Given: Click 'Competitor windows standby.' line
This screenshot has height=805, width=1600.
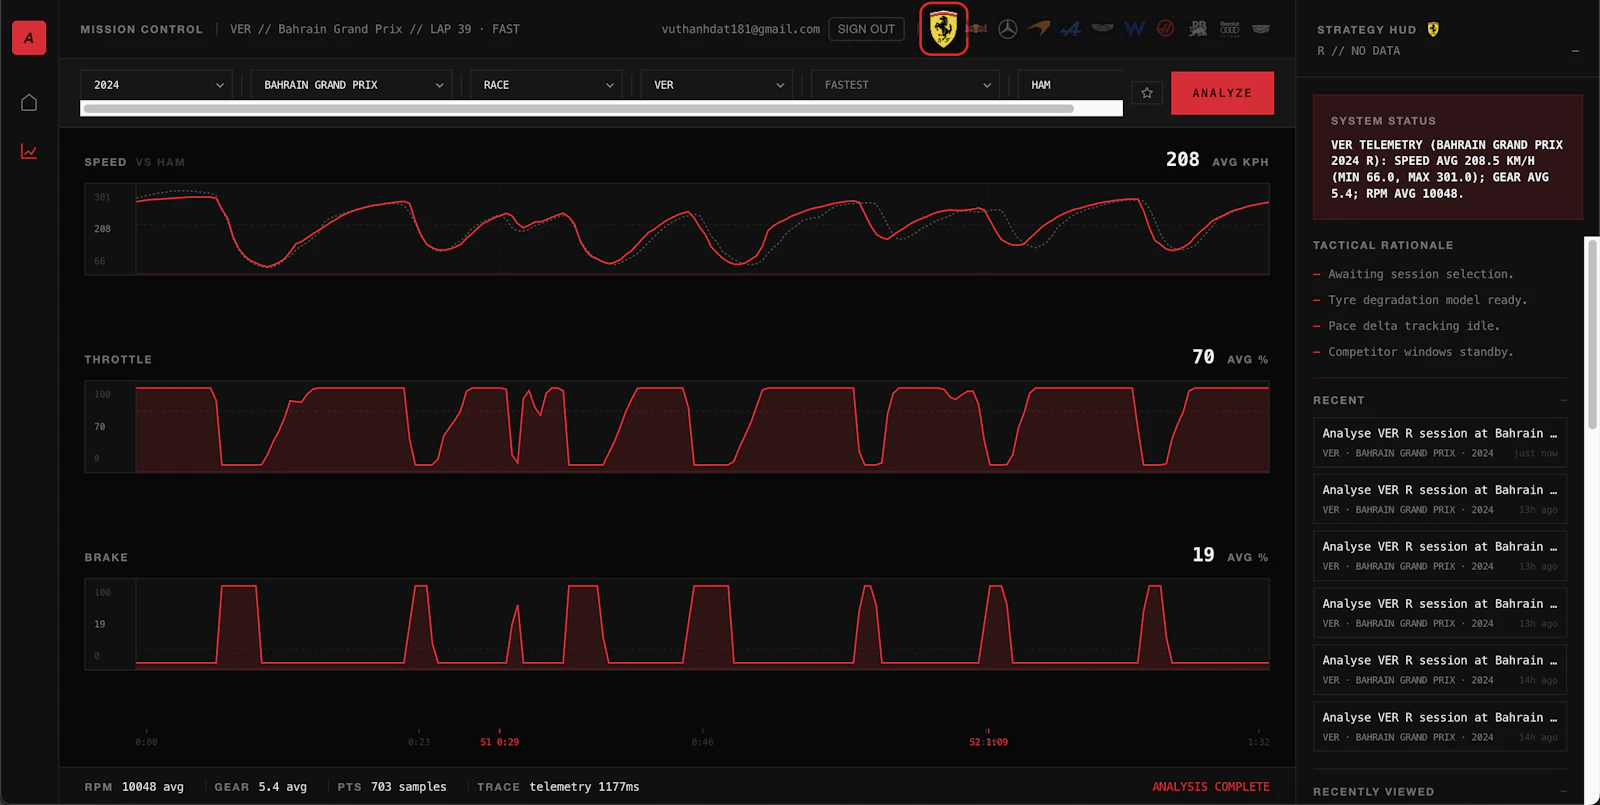Looking at the screenshot, I should [x=1420, y=352].
